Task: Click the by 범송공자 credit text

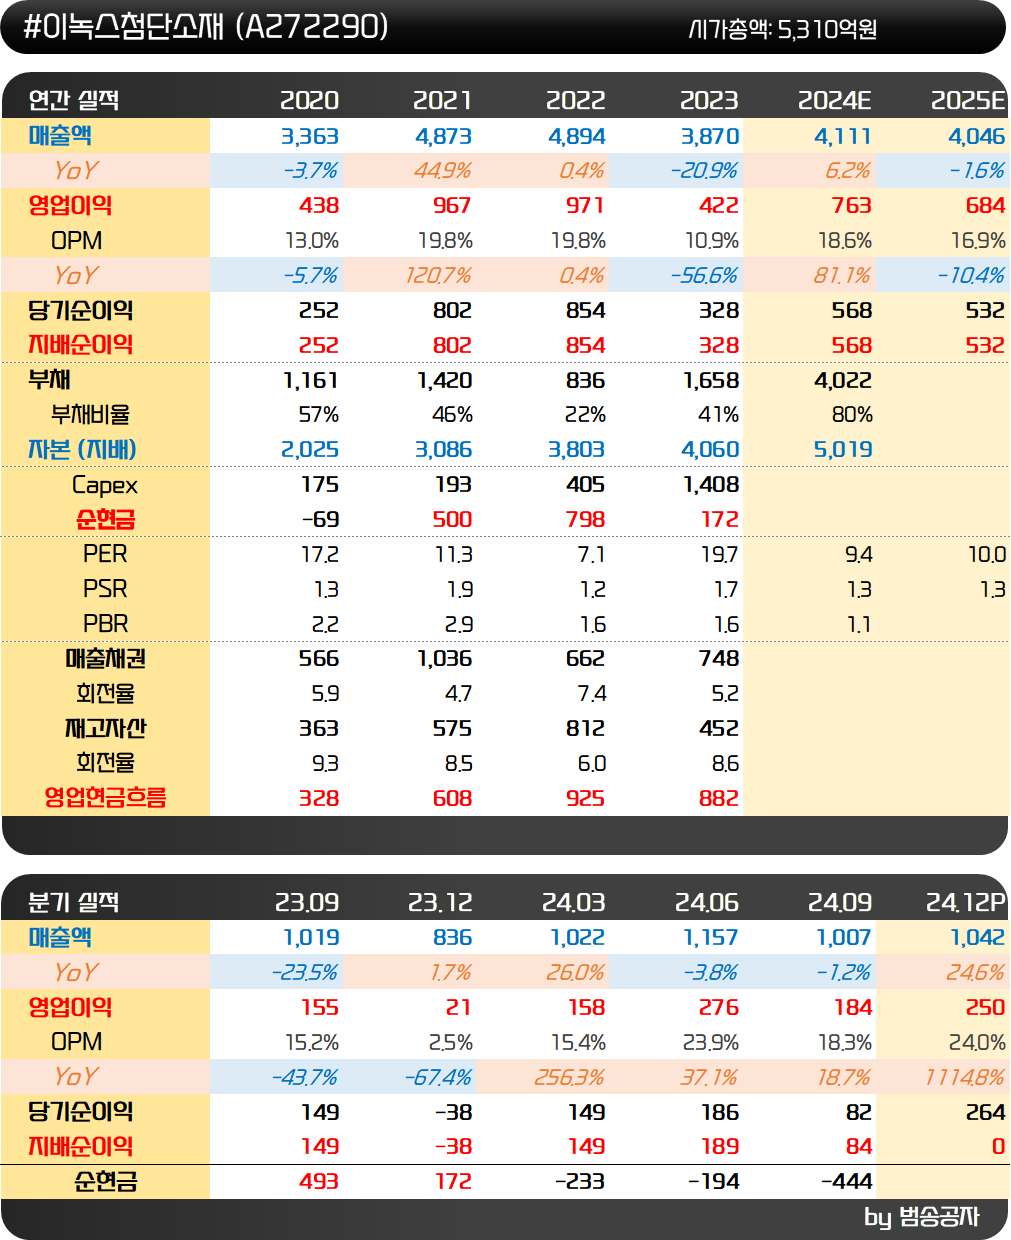Action: pyautogui.click(x=922, y=1217)
